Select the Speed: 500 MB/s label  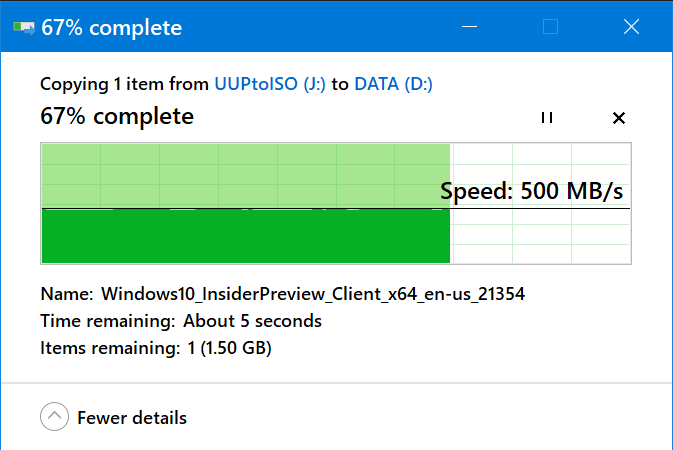[x=531, y=191]
